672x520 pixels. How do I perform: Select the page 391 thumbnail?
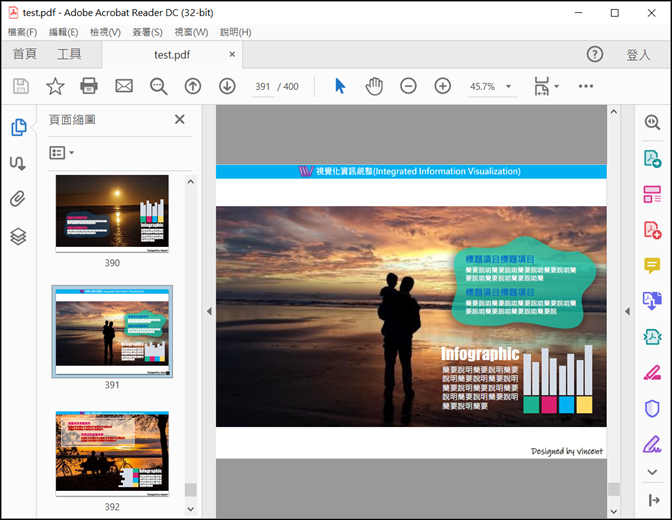coord(112,331)
